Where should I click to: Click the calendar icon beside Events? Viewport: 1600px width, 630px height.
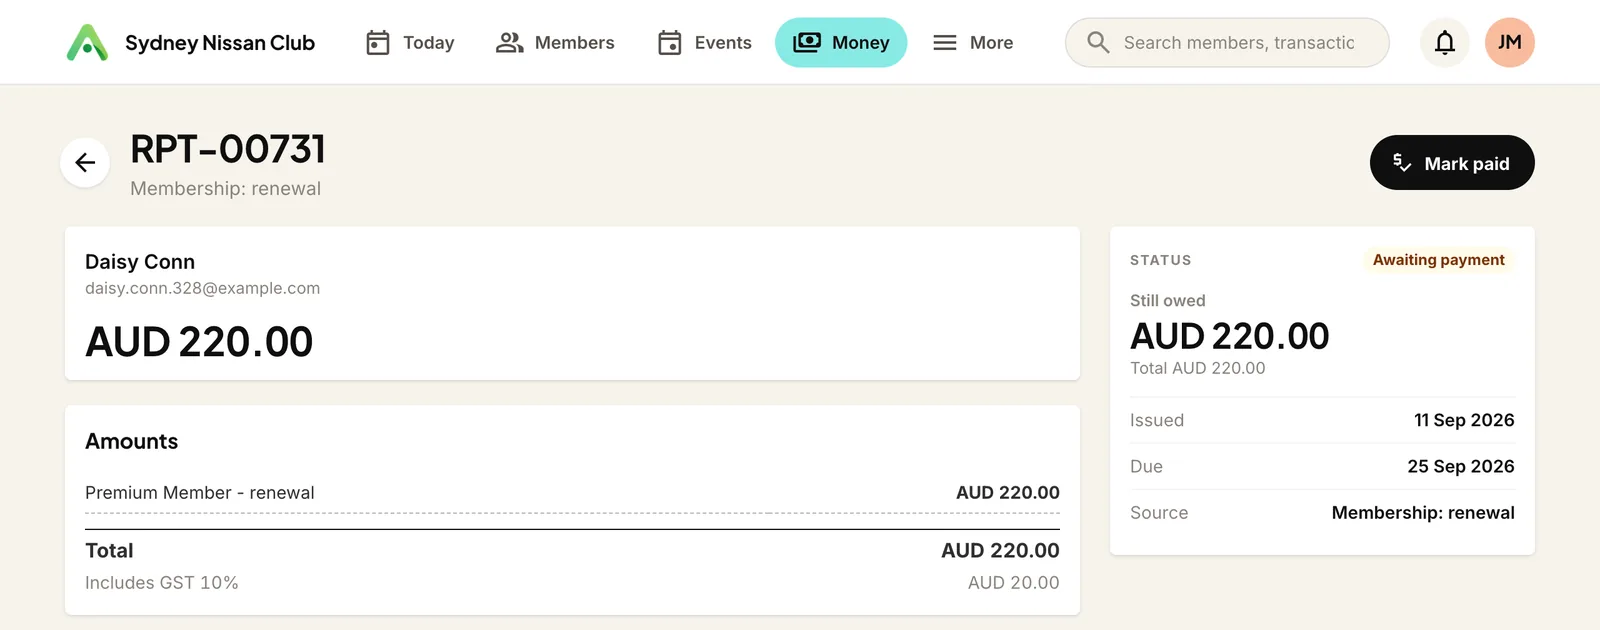(670, 43)
